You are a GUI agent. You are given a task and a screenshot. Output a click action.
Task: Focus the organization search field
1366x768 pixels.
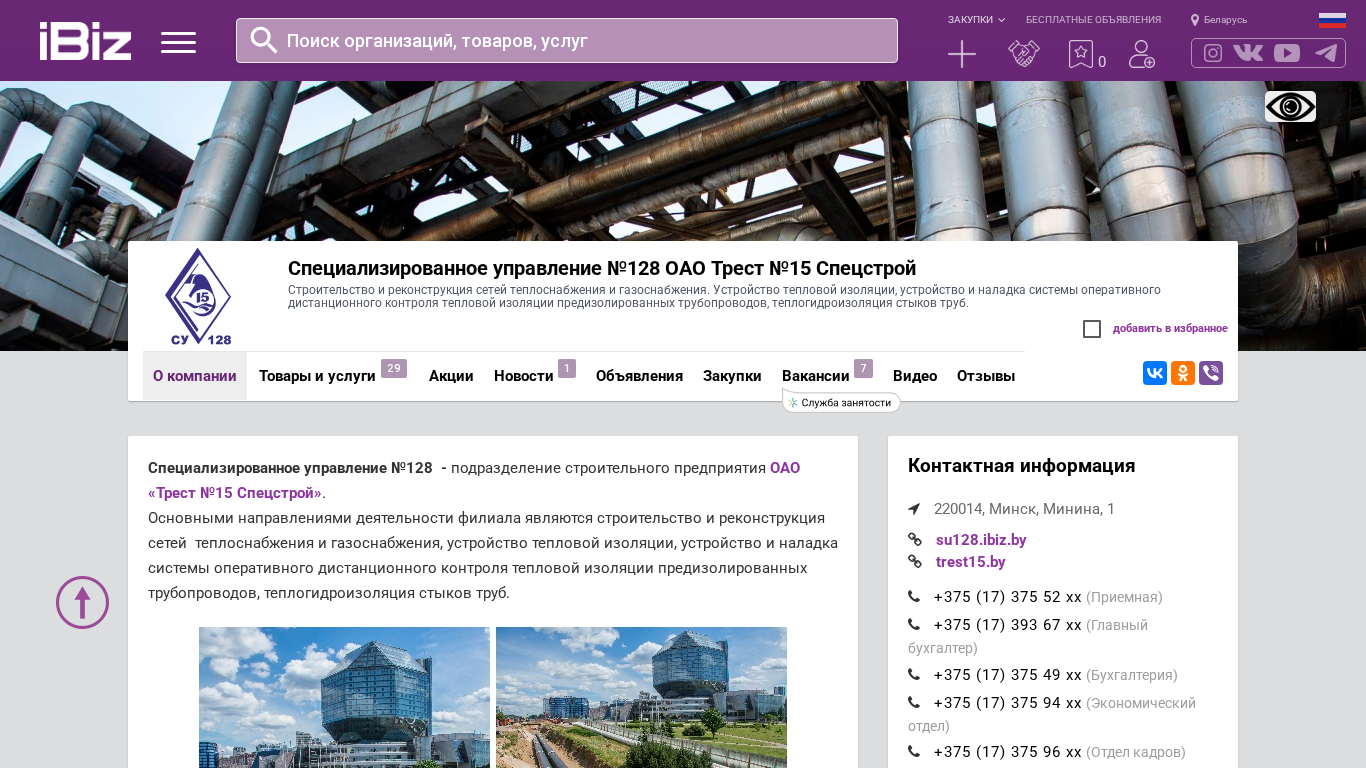tap(567, 41)
